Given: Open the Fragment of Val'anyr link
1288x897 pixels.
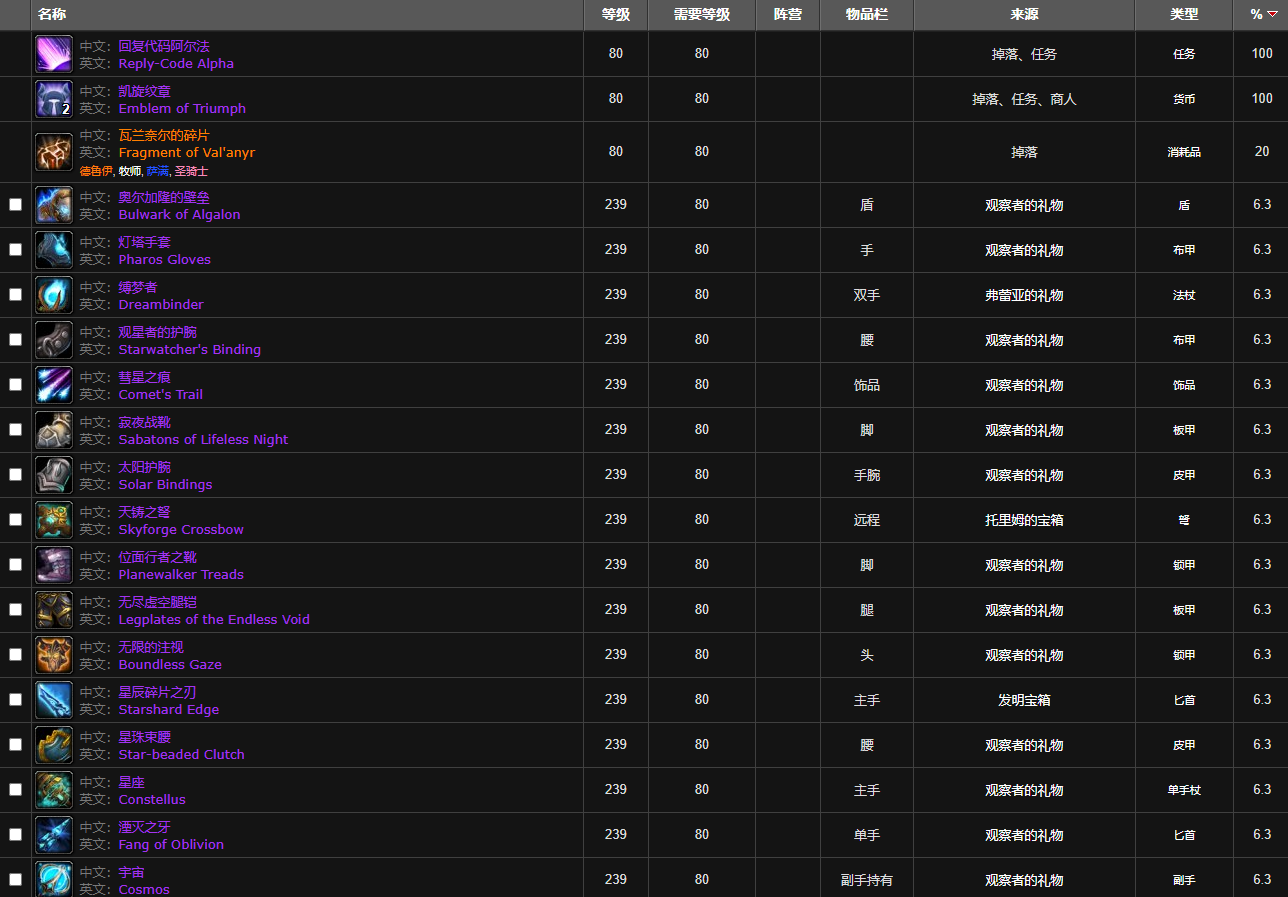Looking at the screenshot, I should (x=187, y=153).
